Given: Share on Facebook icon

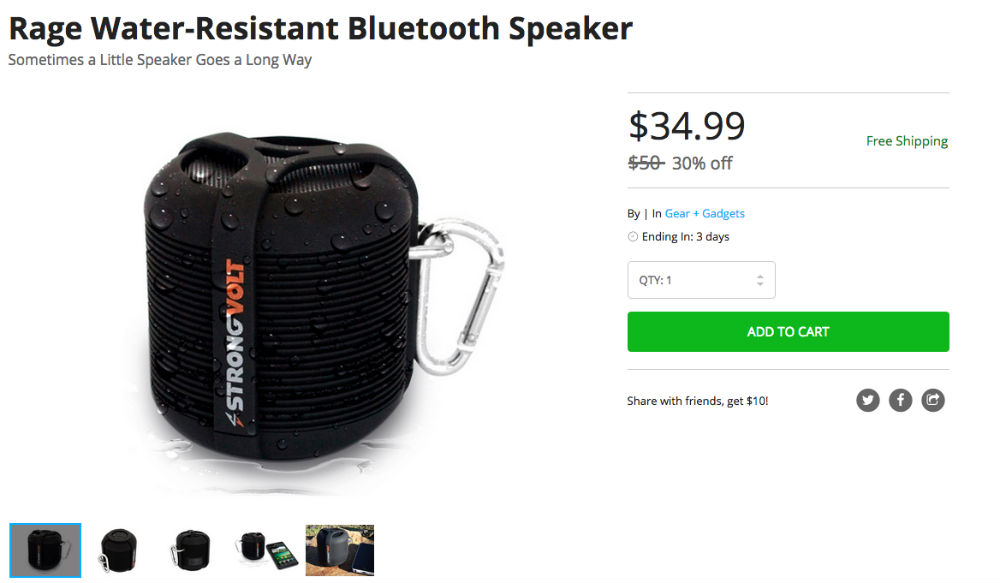Looking at the screenshot, I should [901, 400].
